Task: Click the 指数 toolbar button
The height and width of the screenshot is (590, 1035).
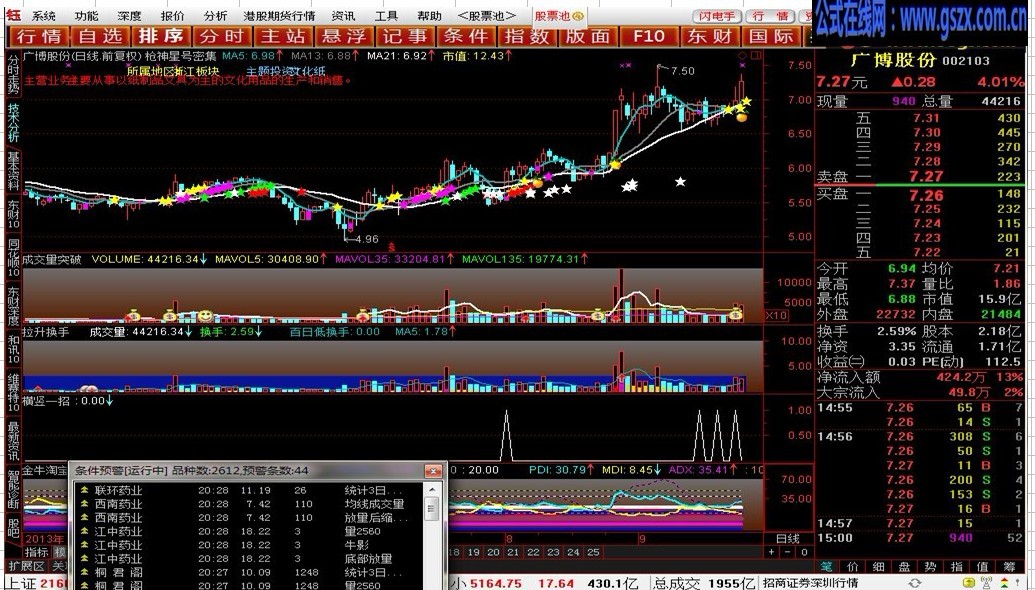Action: 527,36
